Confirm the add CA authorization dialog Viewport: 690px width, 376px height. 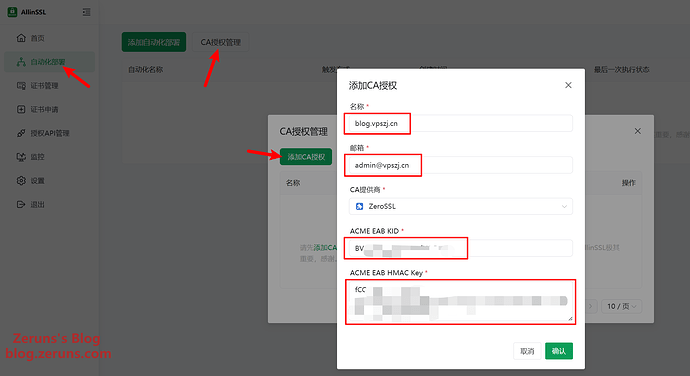tap(559, 351)
